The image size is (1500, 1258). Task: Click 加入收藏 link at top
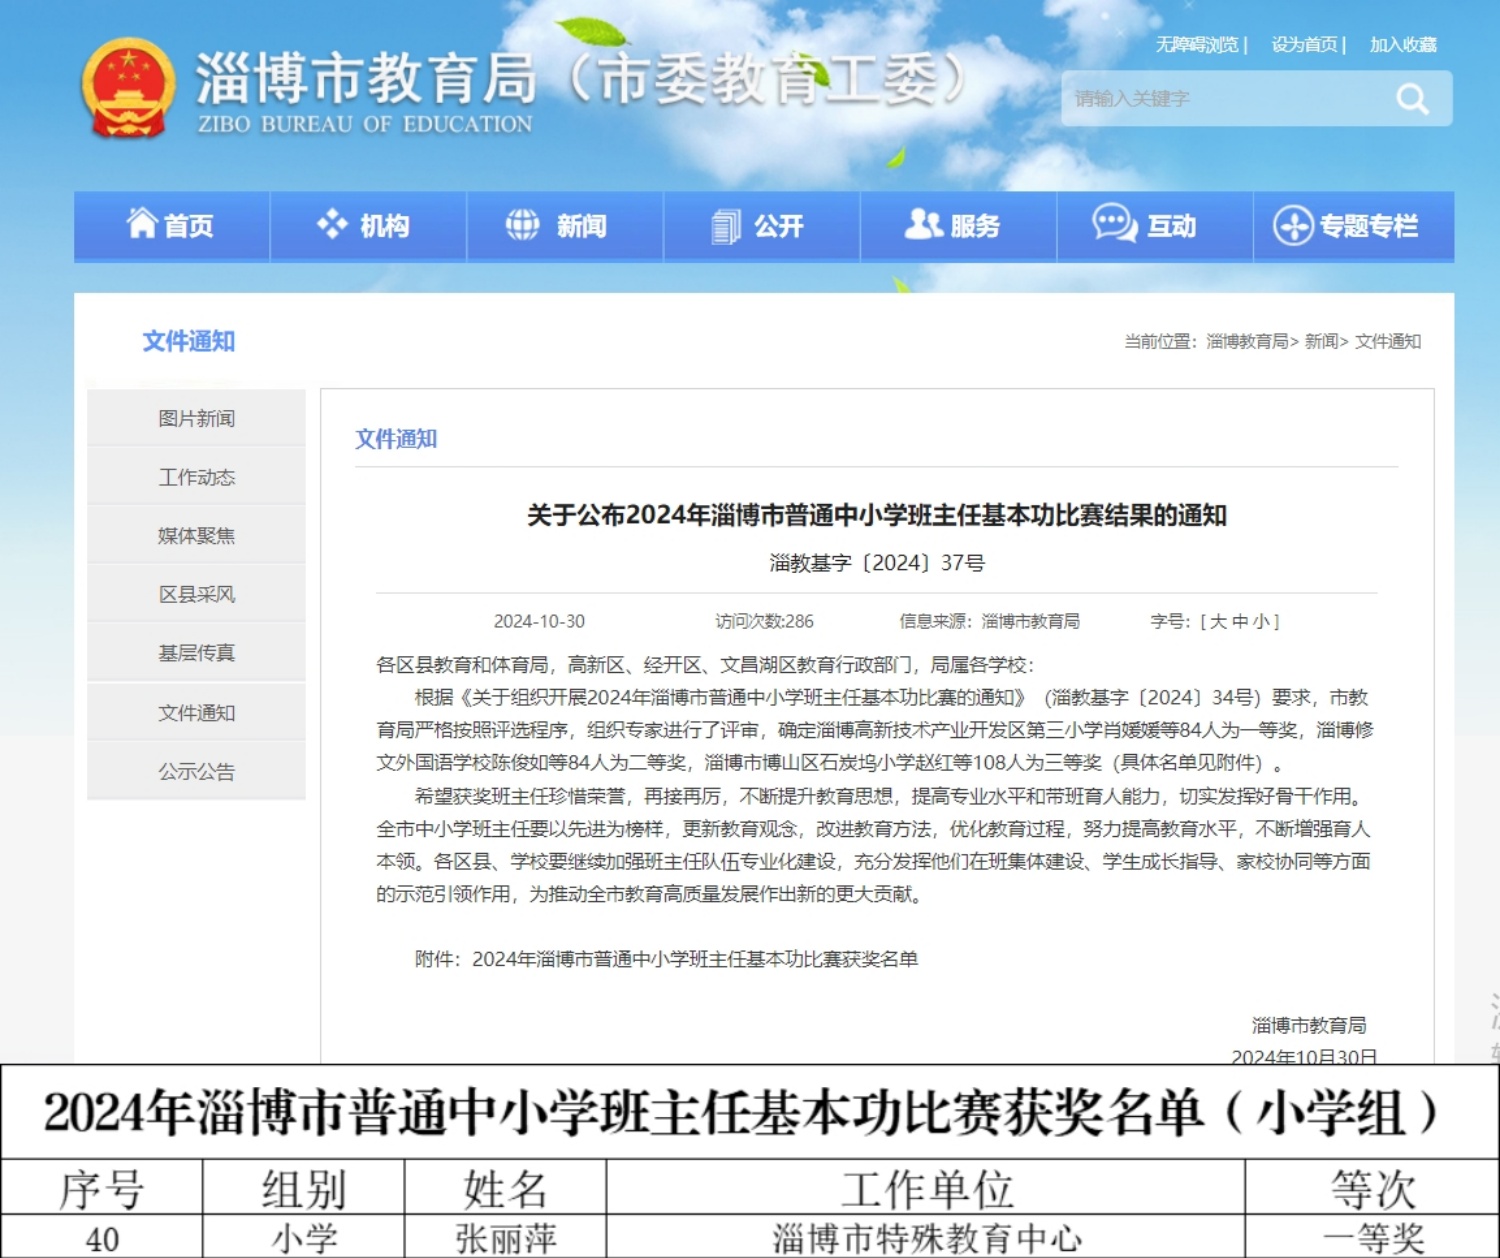point(1403,45)
